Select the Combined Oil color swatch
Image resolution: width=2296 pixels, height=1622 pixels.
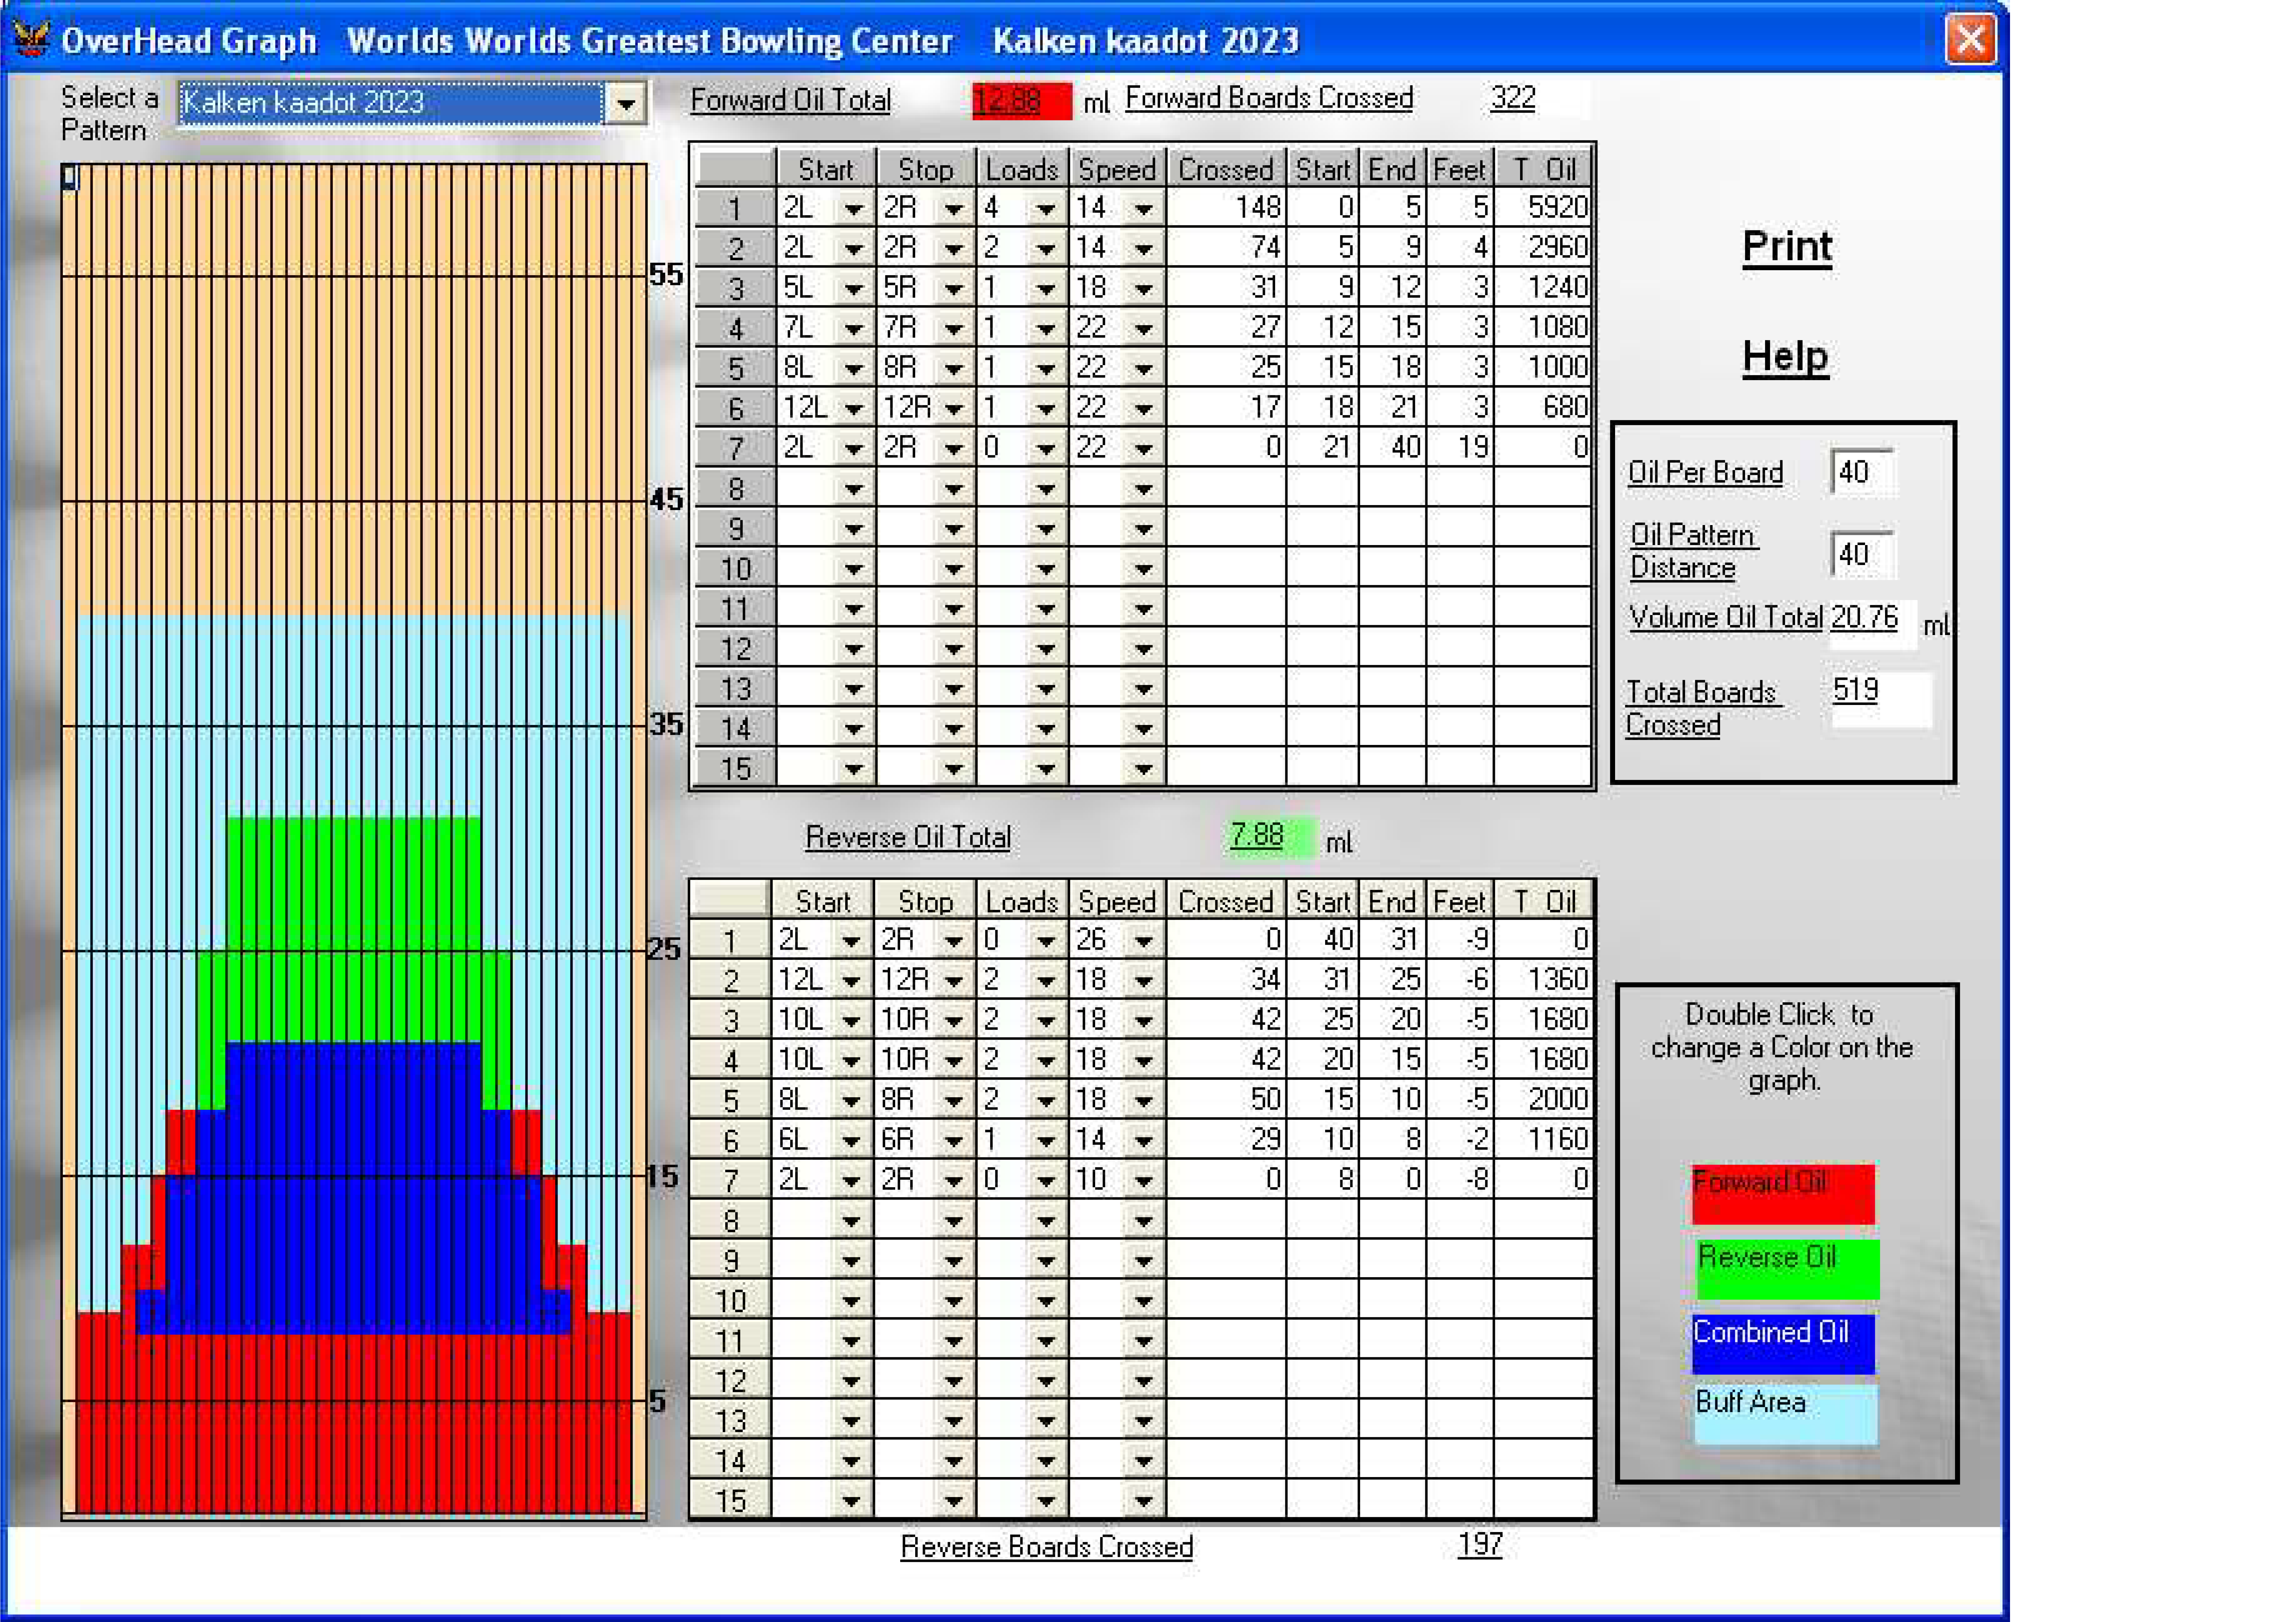(1783, 1344)
